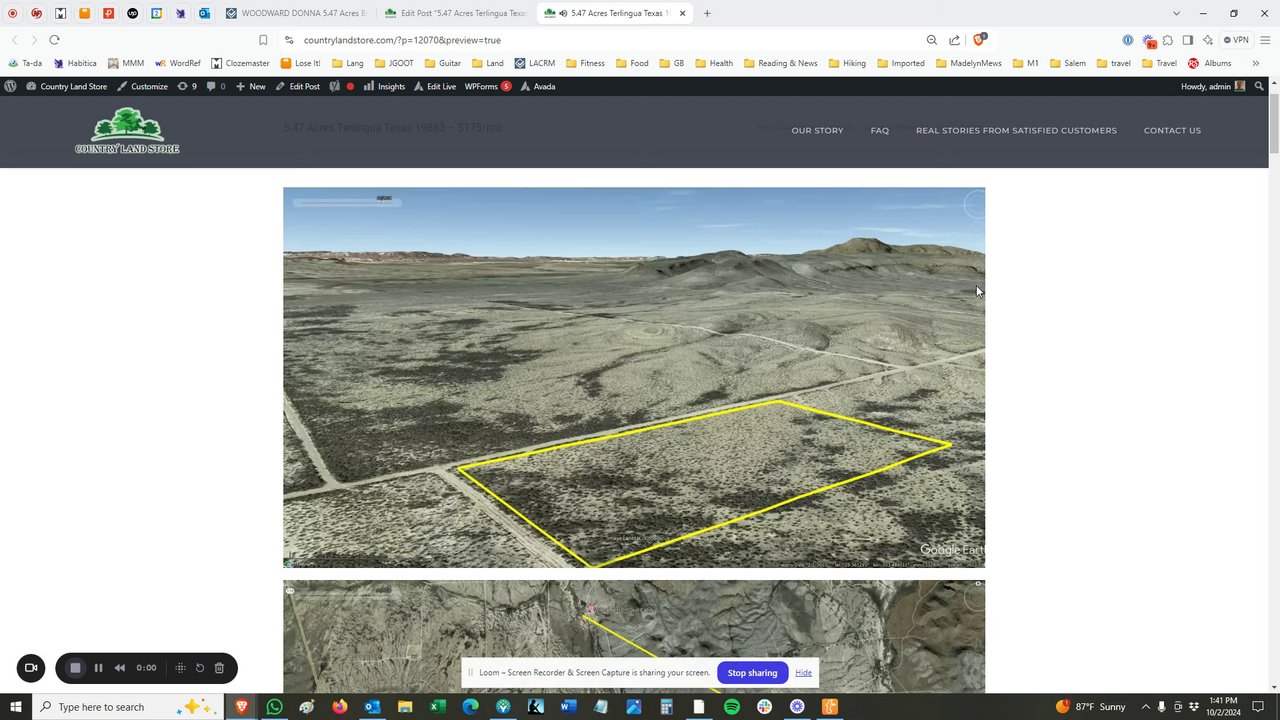Screen dimensions: 1280x720
Task: Click New in the WordPress admin bar
Action: coord(250,86)
